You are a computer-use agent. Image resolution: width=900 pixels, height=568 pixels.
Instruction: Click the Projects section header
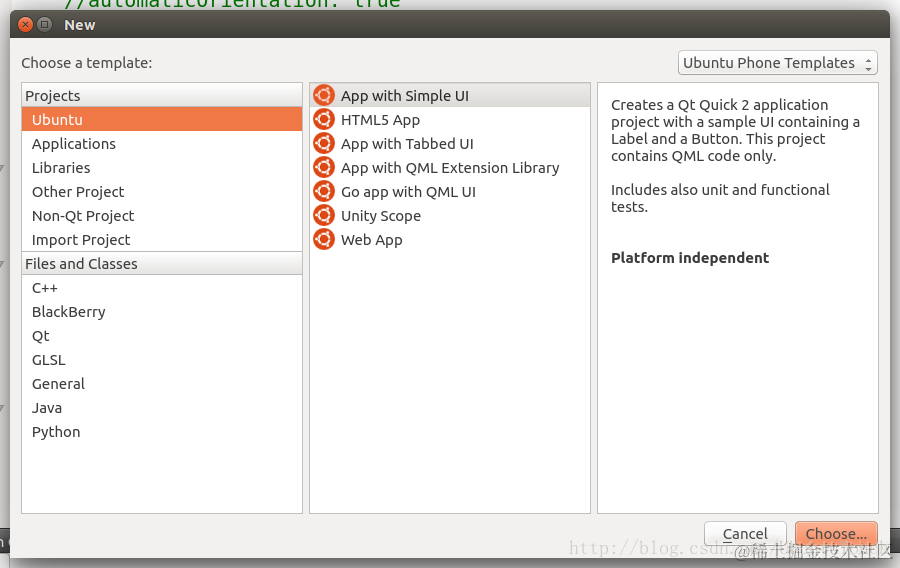pos(162,95)
